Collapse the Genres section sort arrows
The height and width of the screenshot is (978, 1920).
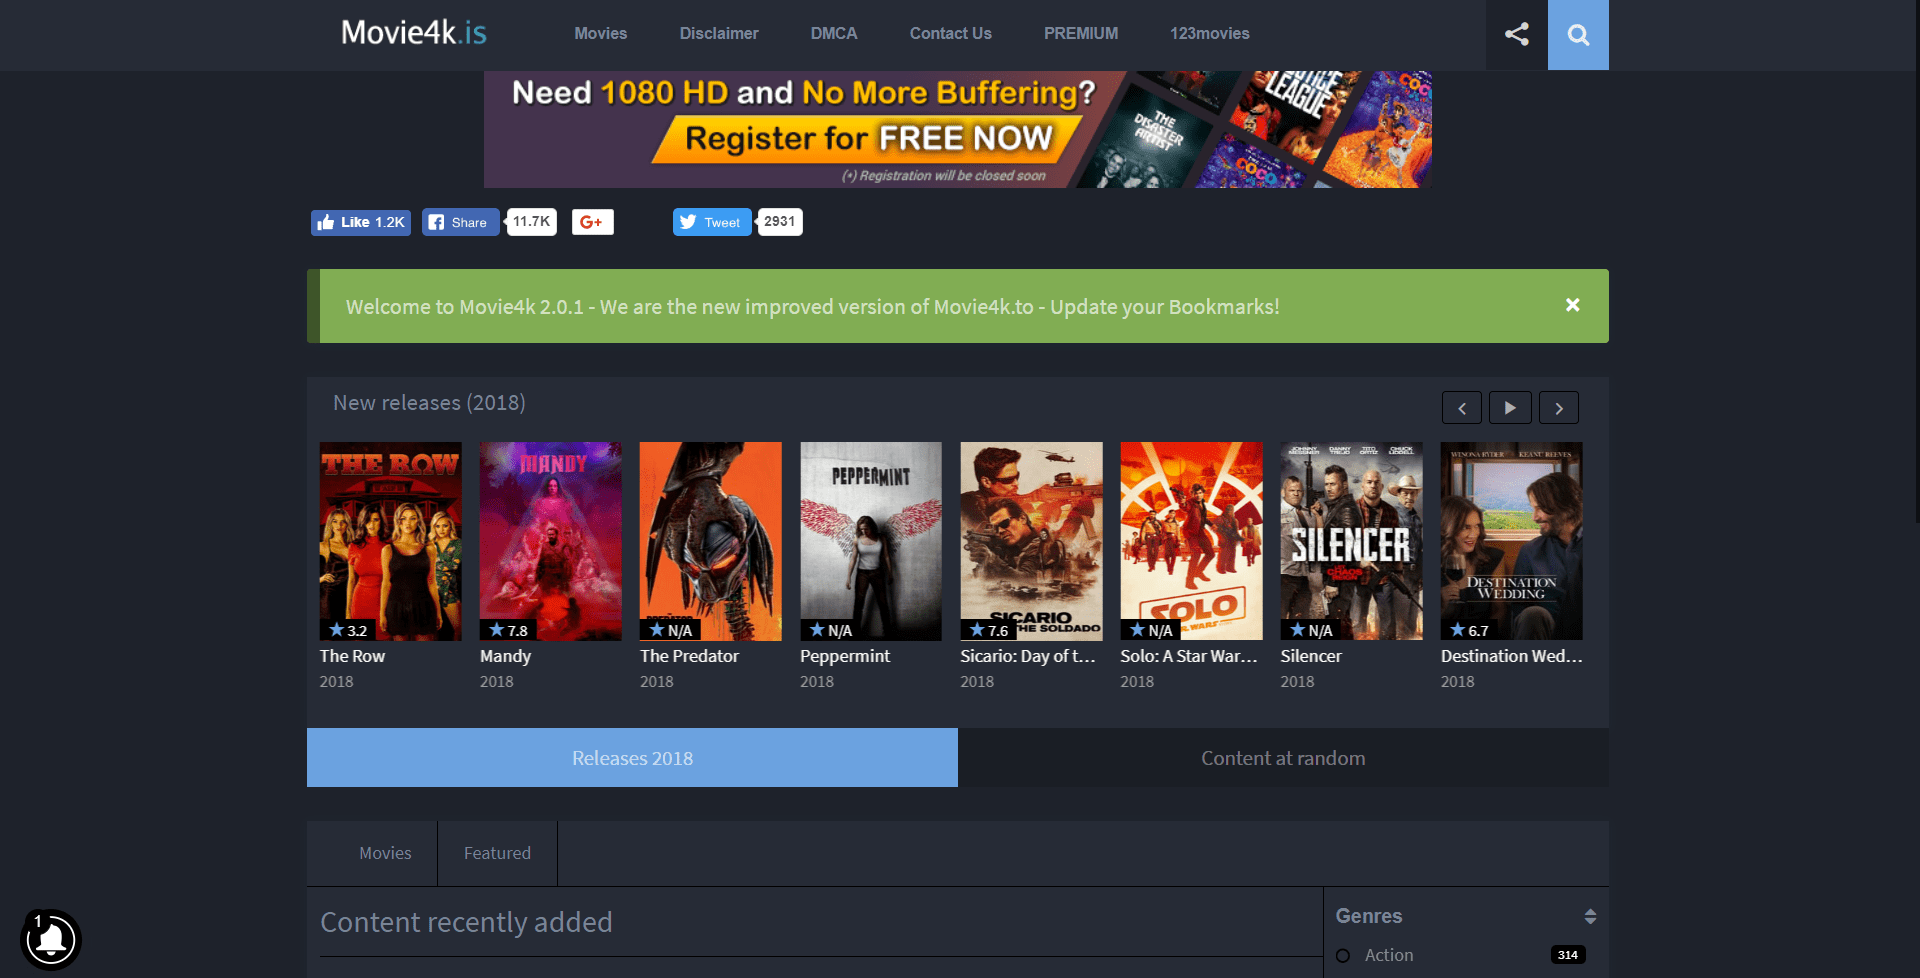coord(1590,916)
